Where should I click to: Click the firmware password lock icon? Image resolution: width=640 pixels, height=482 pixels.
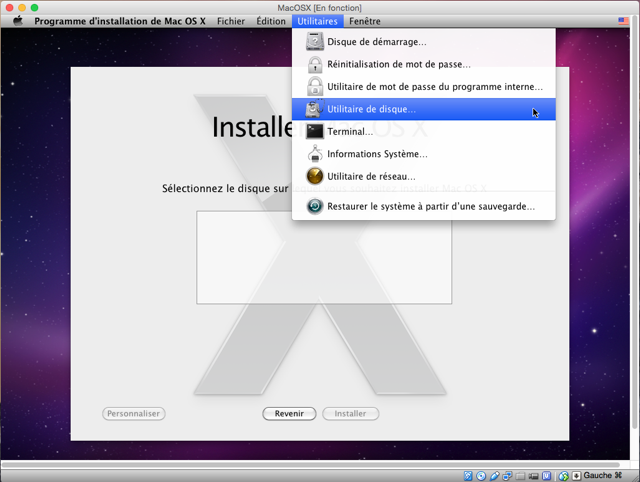click(x=315, y=87)
